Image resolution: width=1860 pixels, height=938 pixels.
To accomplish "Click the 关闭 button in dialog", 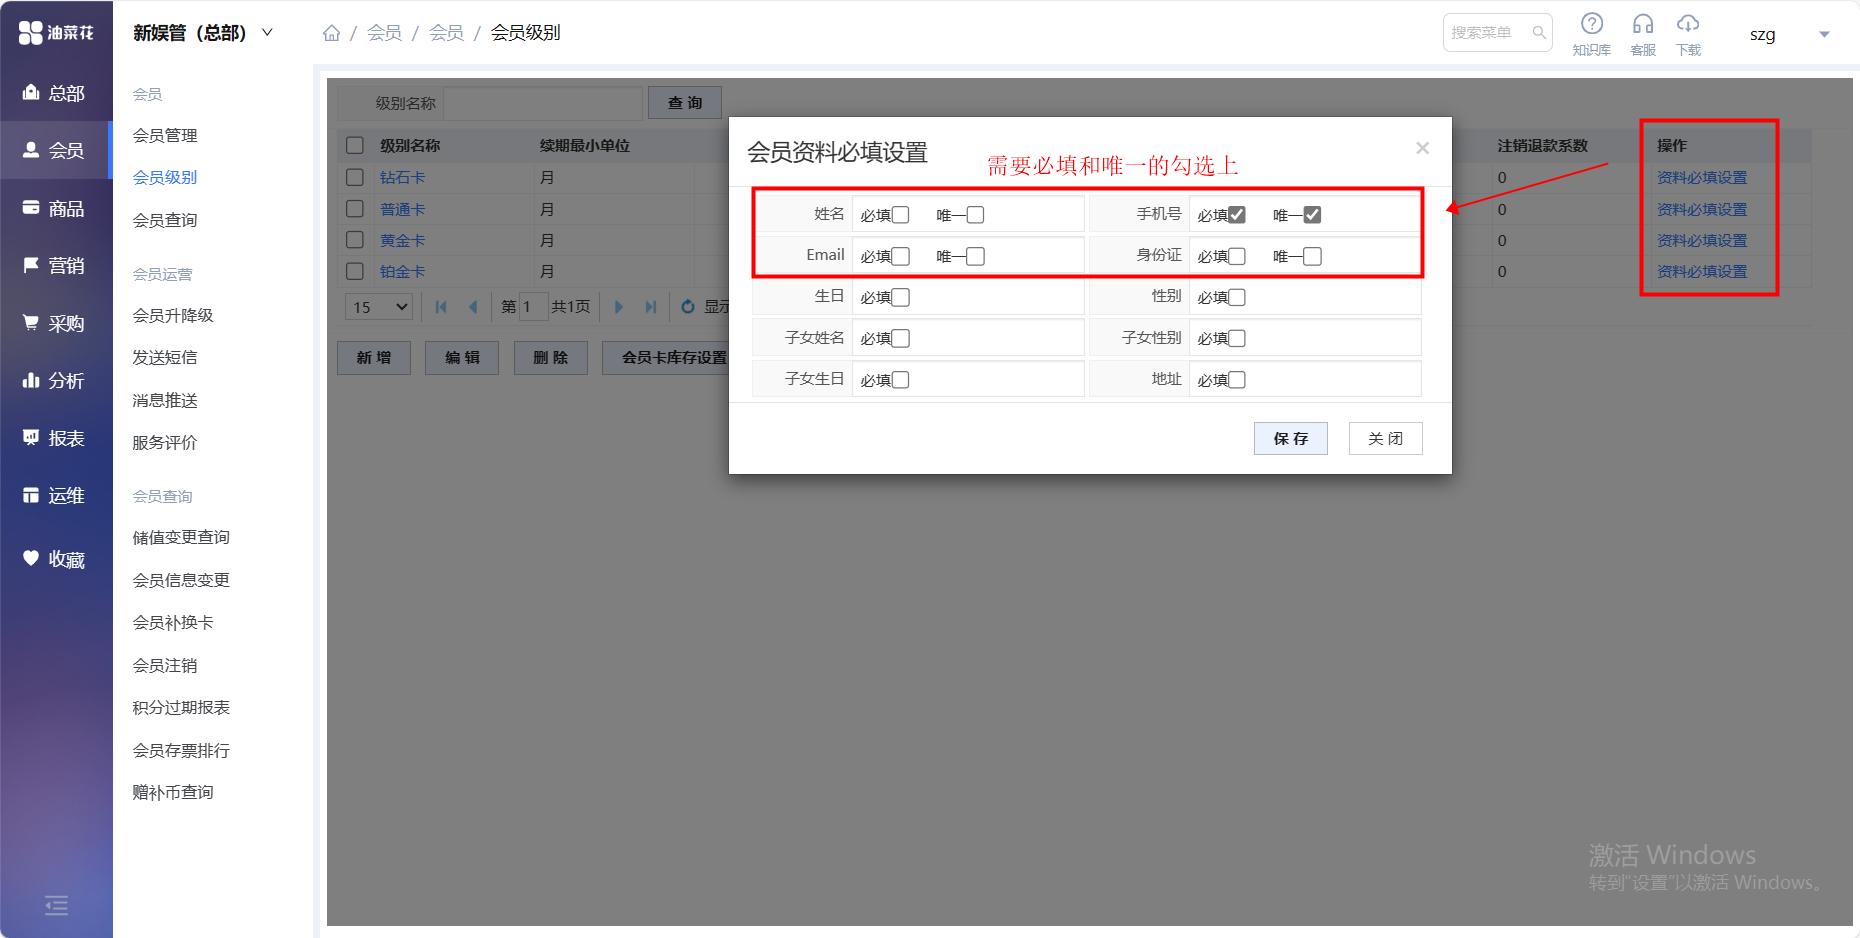I will coord(1385,438).
